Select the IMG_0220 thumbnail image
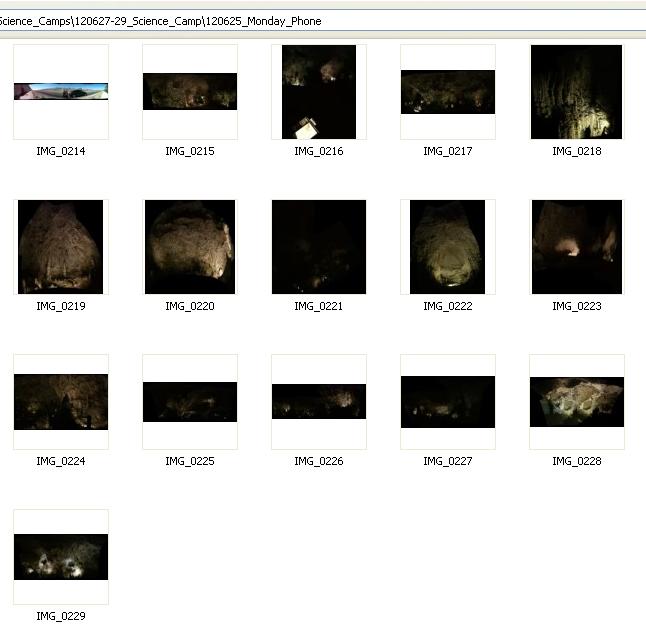The image size is (646, 643). pos(190,247)
